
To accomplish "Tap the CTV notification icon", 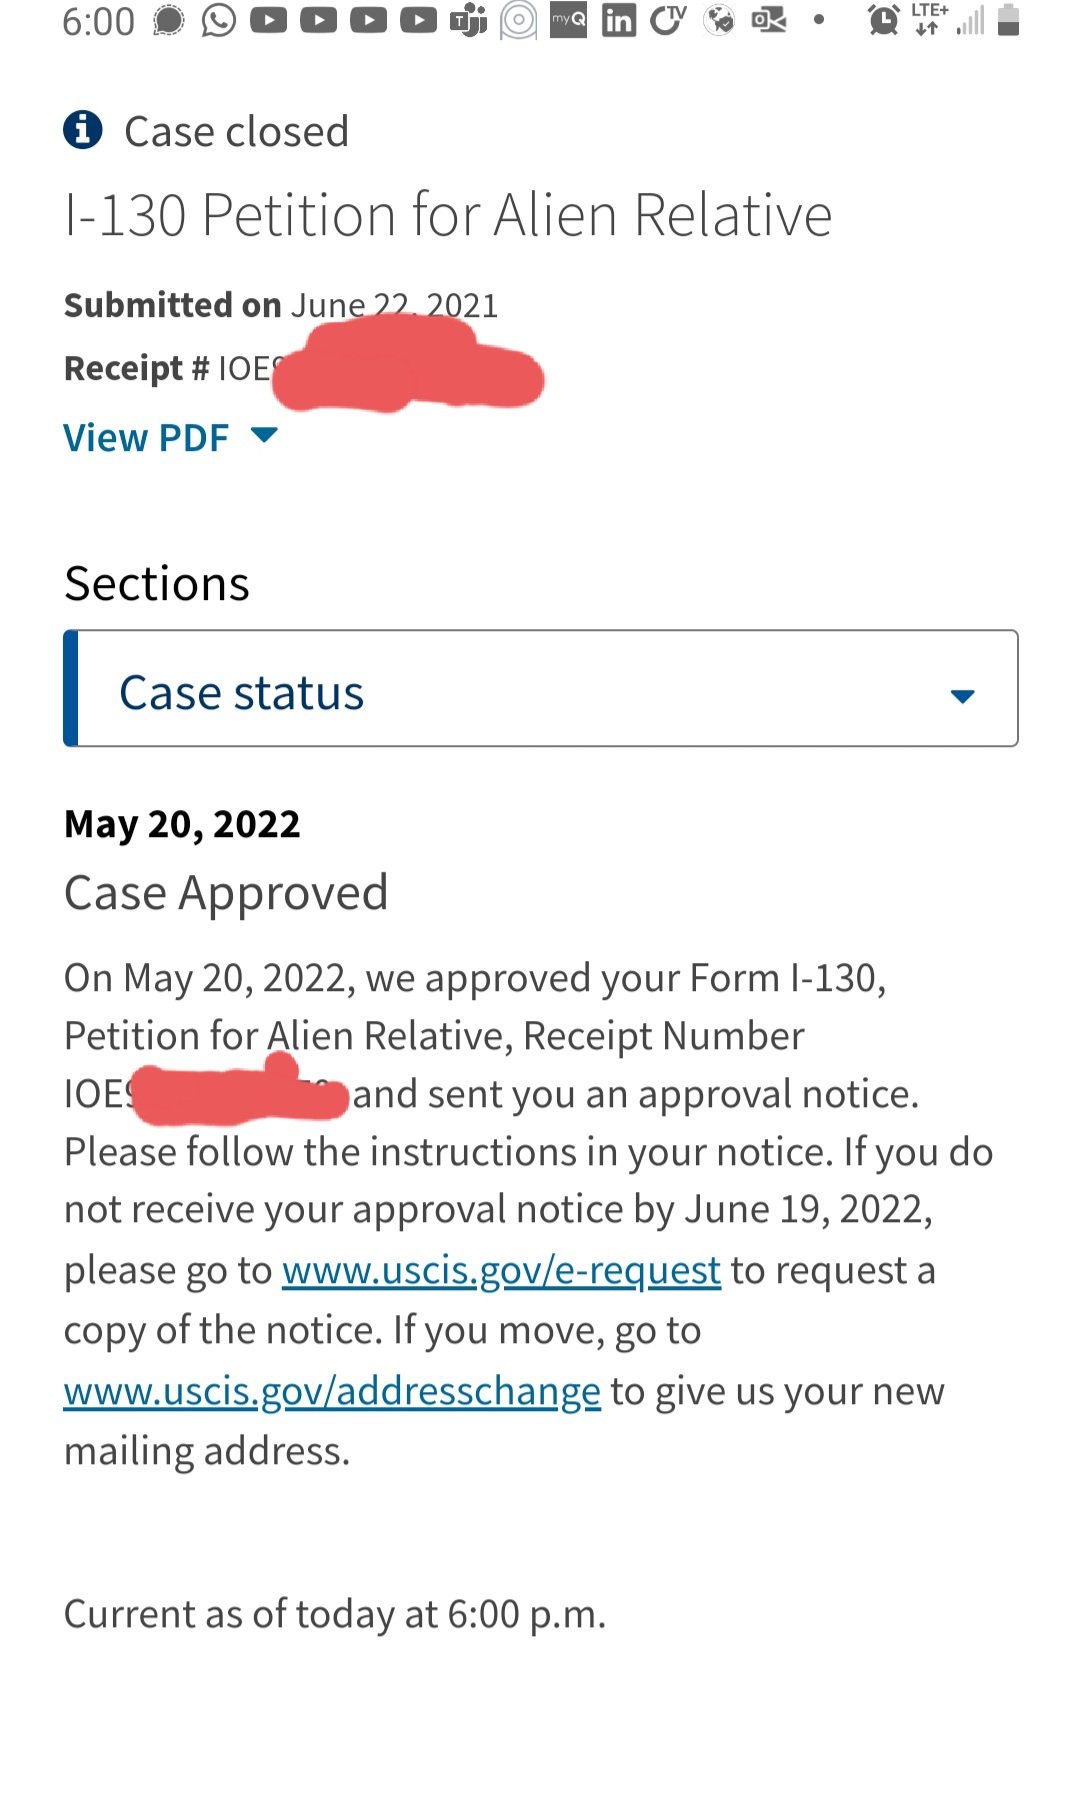I will pyautogui.click(x=668, y=20).
